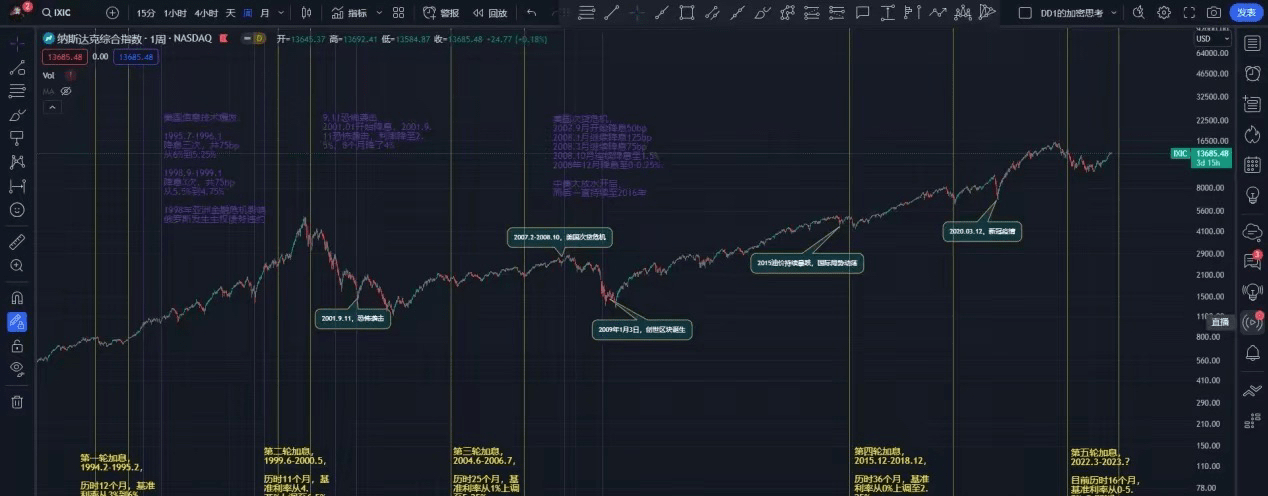Open the 直播 streams panel icon

pos(1252,322)
